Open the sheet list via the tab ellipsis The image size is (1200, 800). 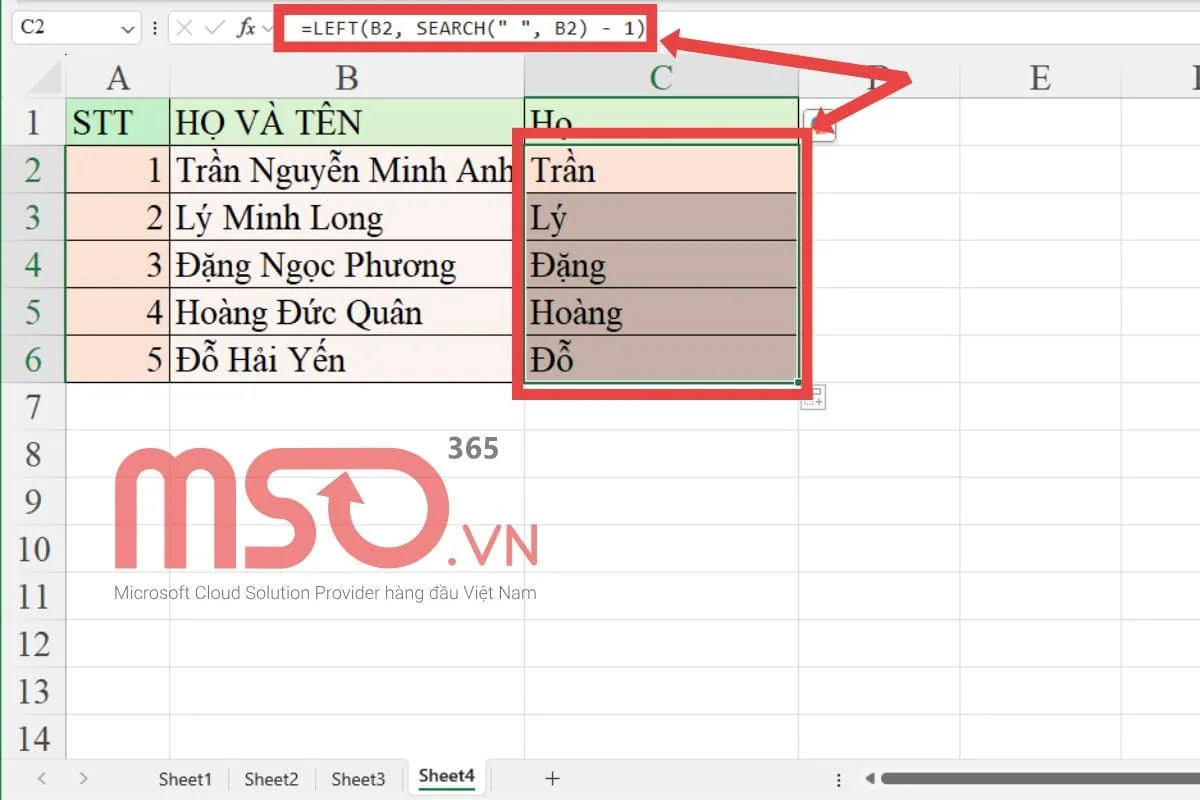pyautogui.click(x=838, y=778)
